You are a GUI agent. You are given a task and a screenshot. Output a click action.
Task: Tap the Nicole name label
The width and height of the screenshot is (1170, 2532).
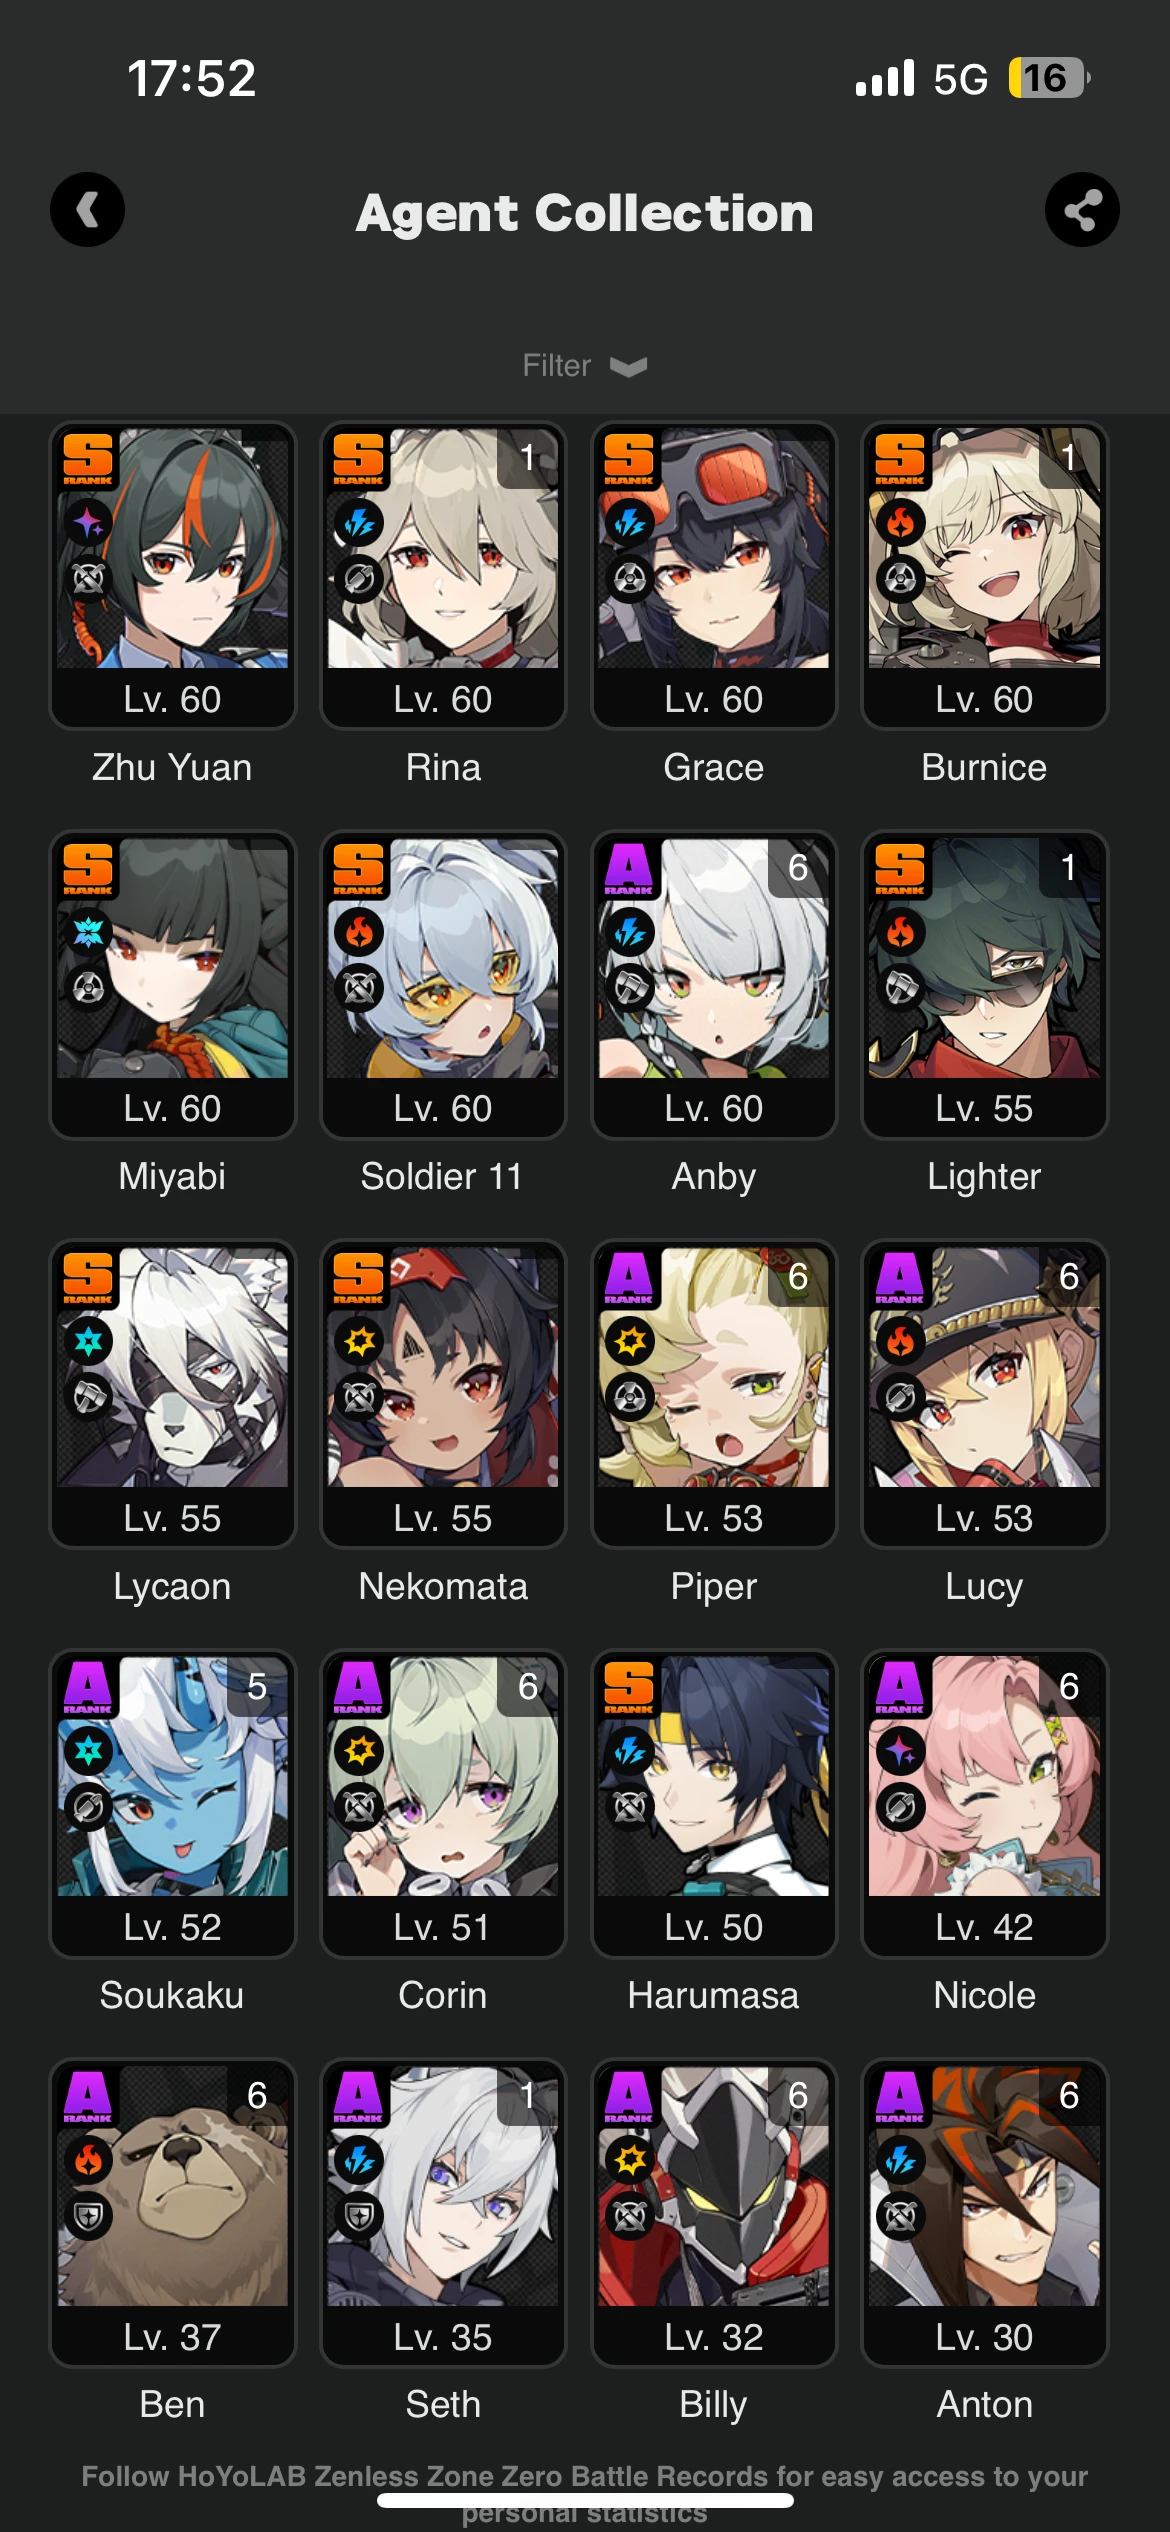pos(984,1996)
